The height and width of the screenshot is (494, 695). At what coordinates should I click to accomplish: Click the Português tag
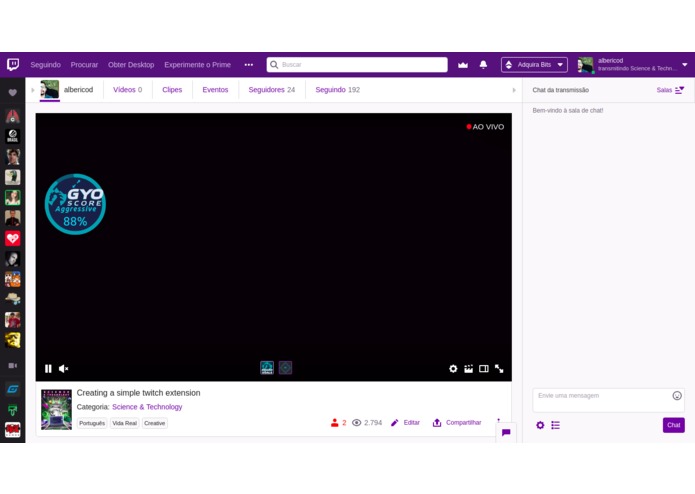click(x=92, y=423)
